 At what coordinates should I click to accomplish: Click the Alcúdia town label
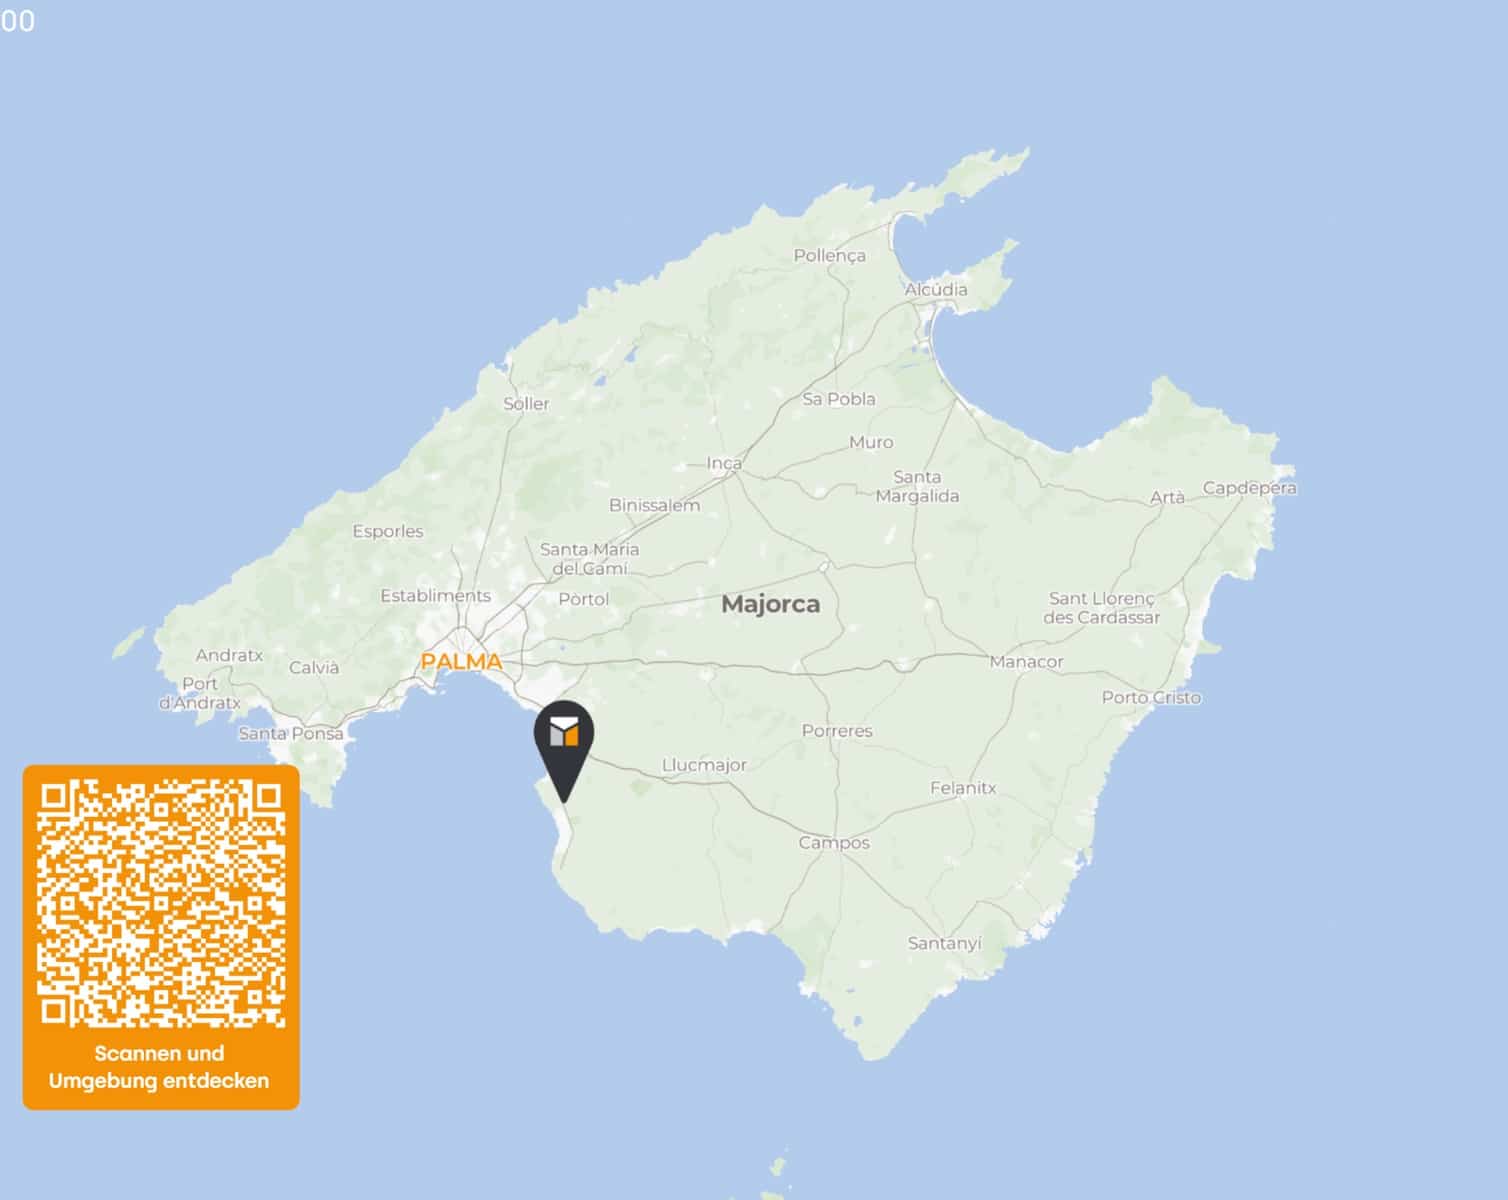click(x=936, y=290)
